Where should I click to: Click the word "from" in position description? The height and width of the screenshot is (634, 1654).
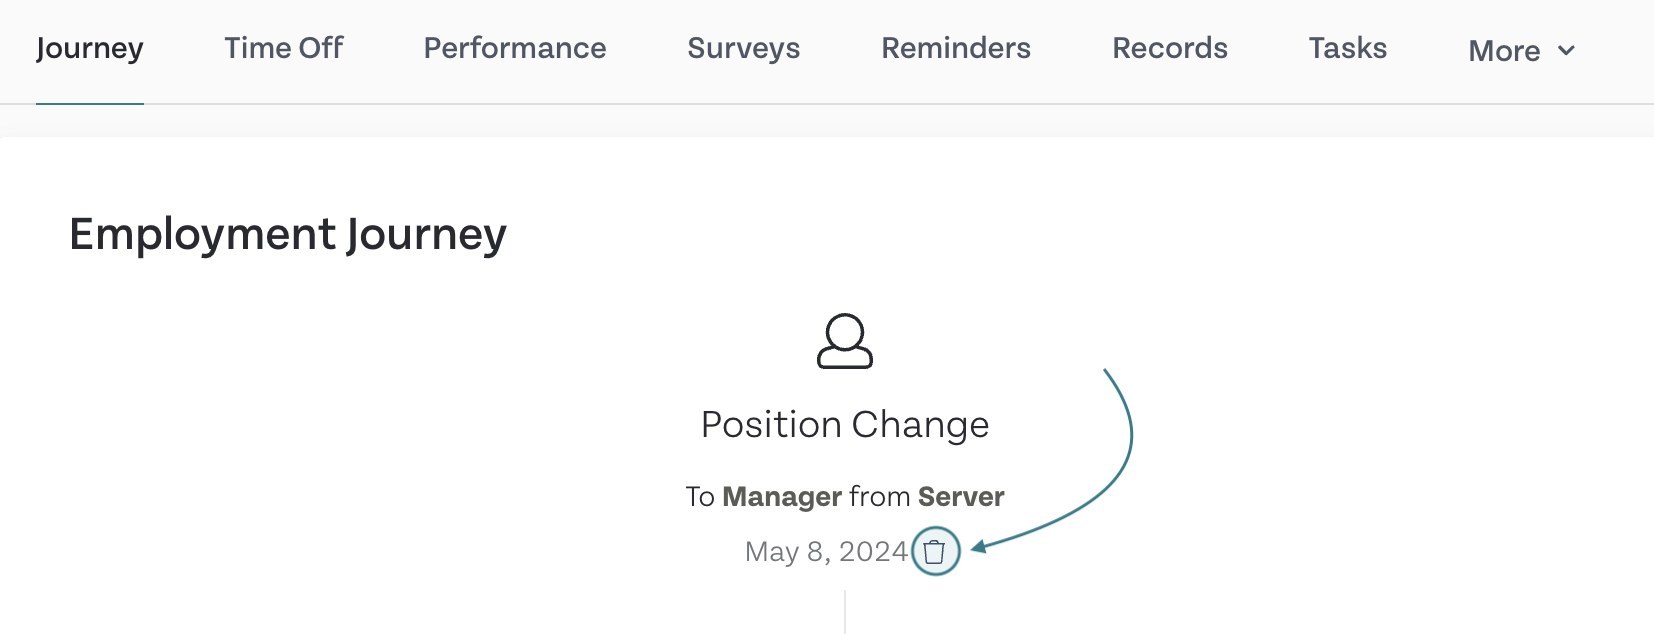tap(880, 497)
